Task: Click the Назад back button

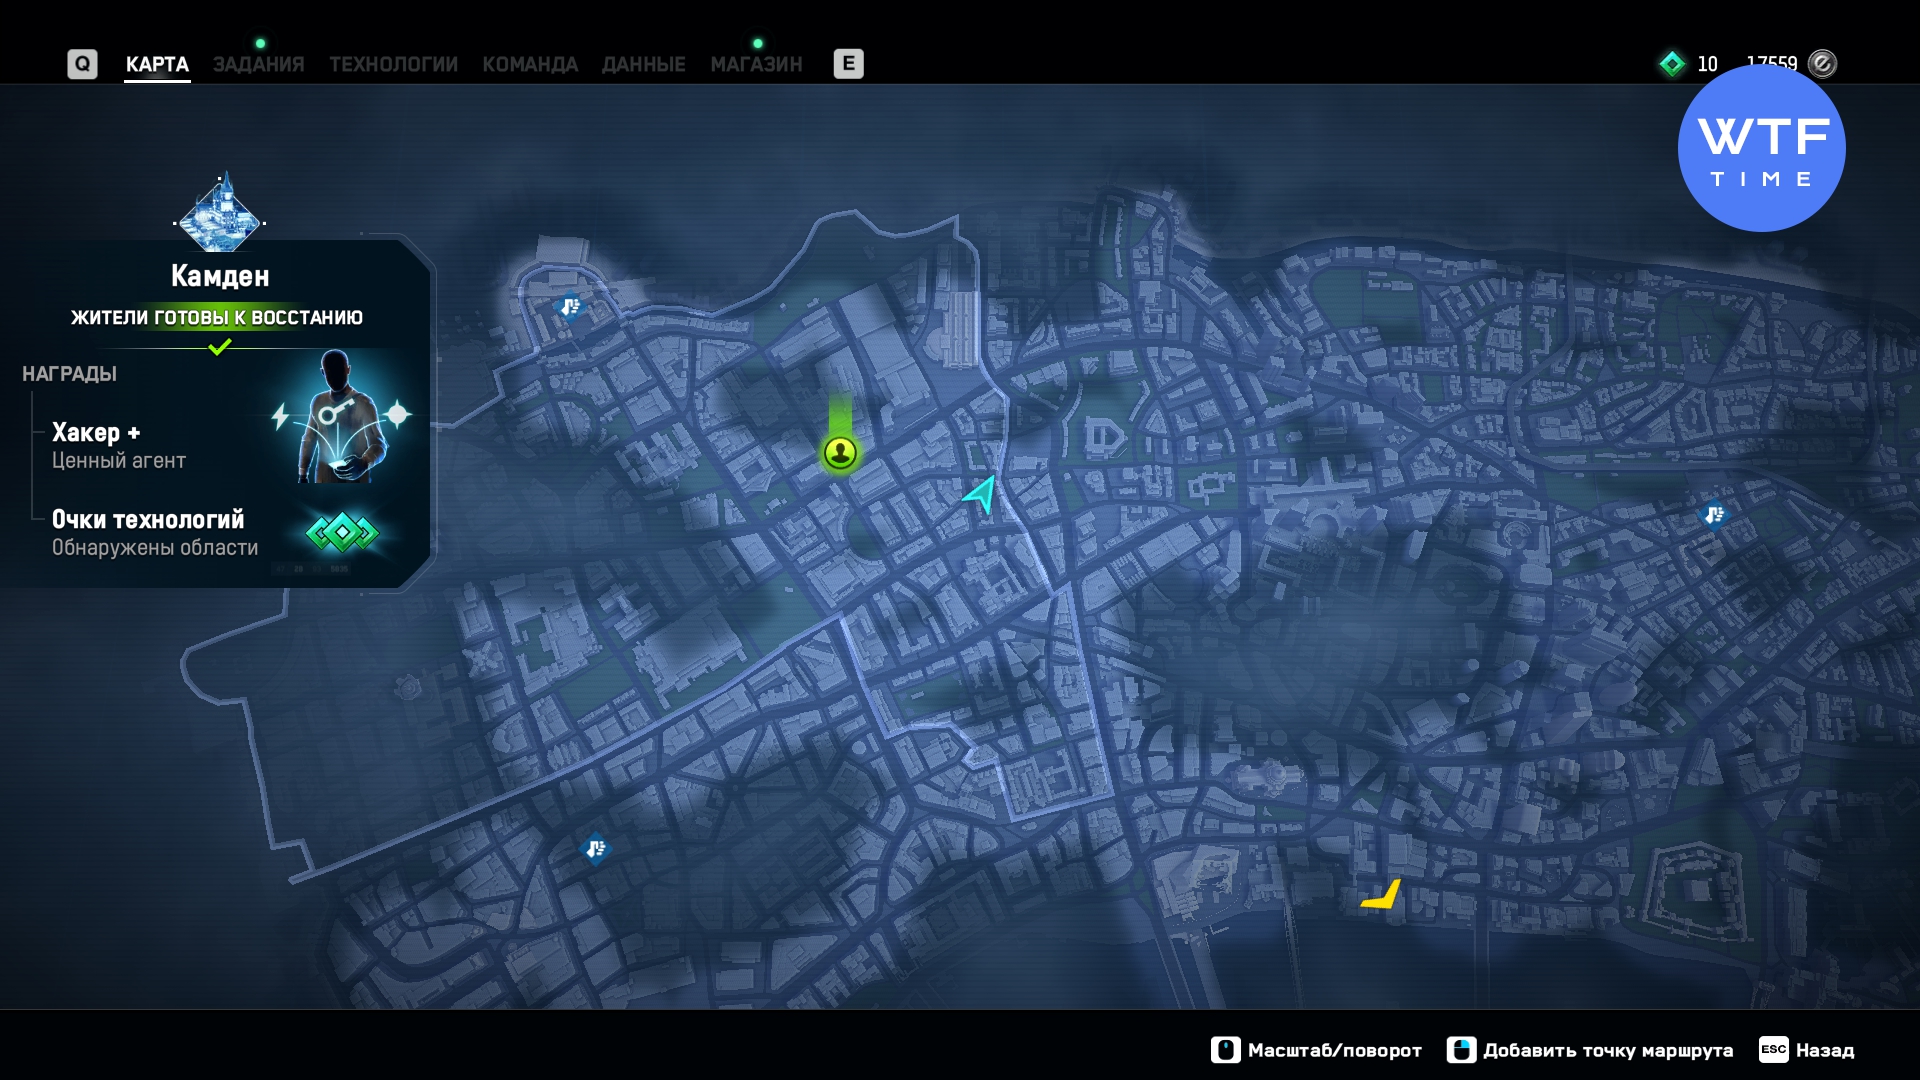Action: tap(1808, 1050)
